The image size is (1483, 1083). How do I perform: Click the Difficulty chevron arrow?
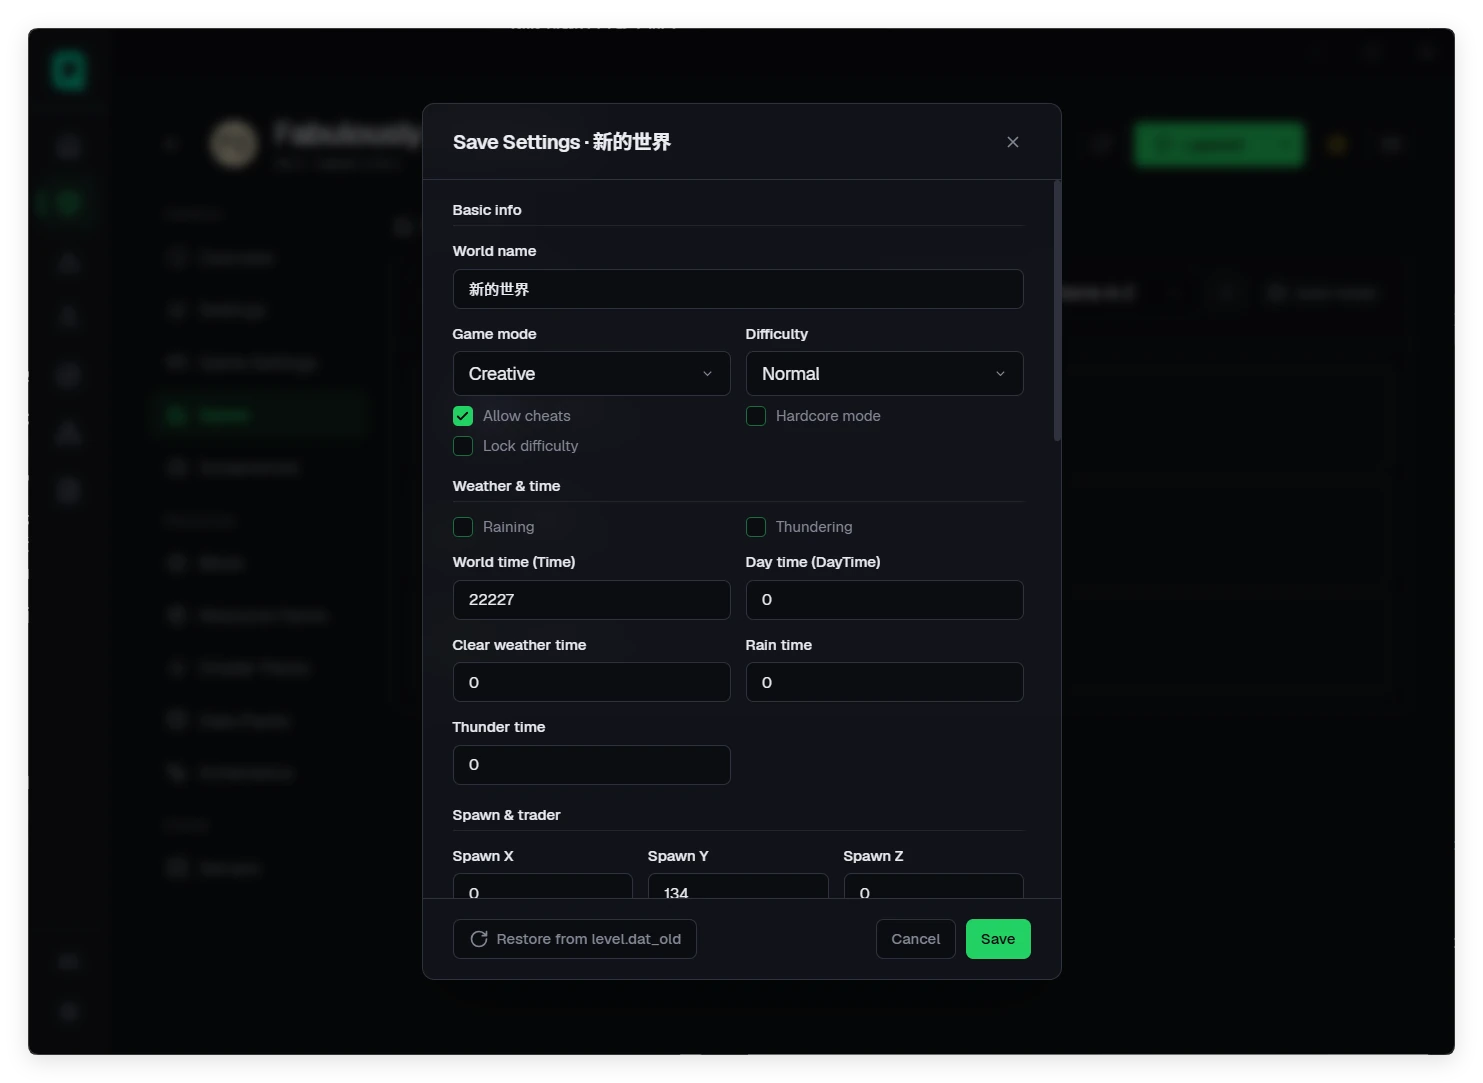click(x=1000, y=374)
